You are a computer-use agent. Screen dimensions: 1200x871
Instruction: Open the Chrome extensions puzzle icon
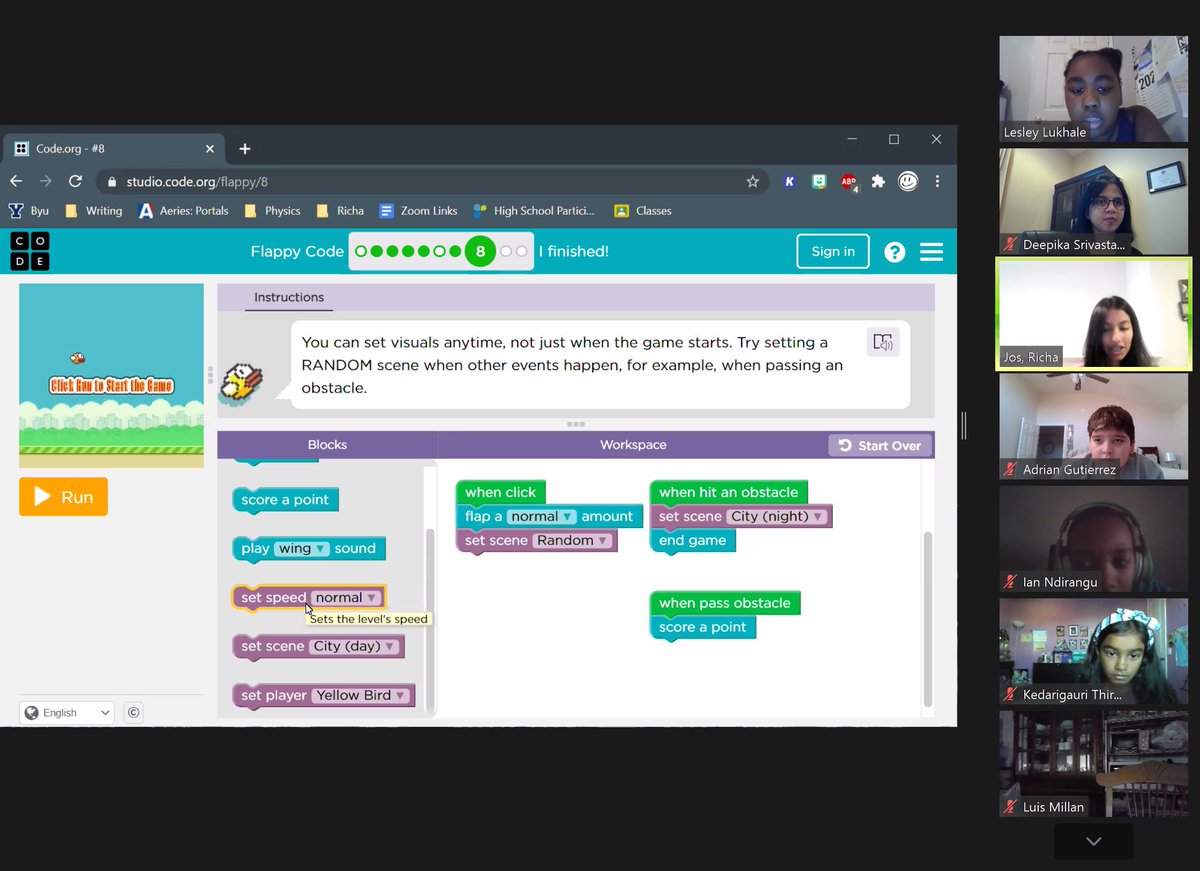coord(877,181)
